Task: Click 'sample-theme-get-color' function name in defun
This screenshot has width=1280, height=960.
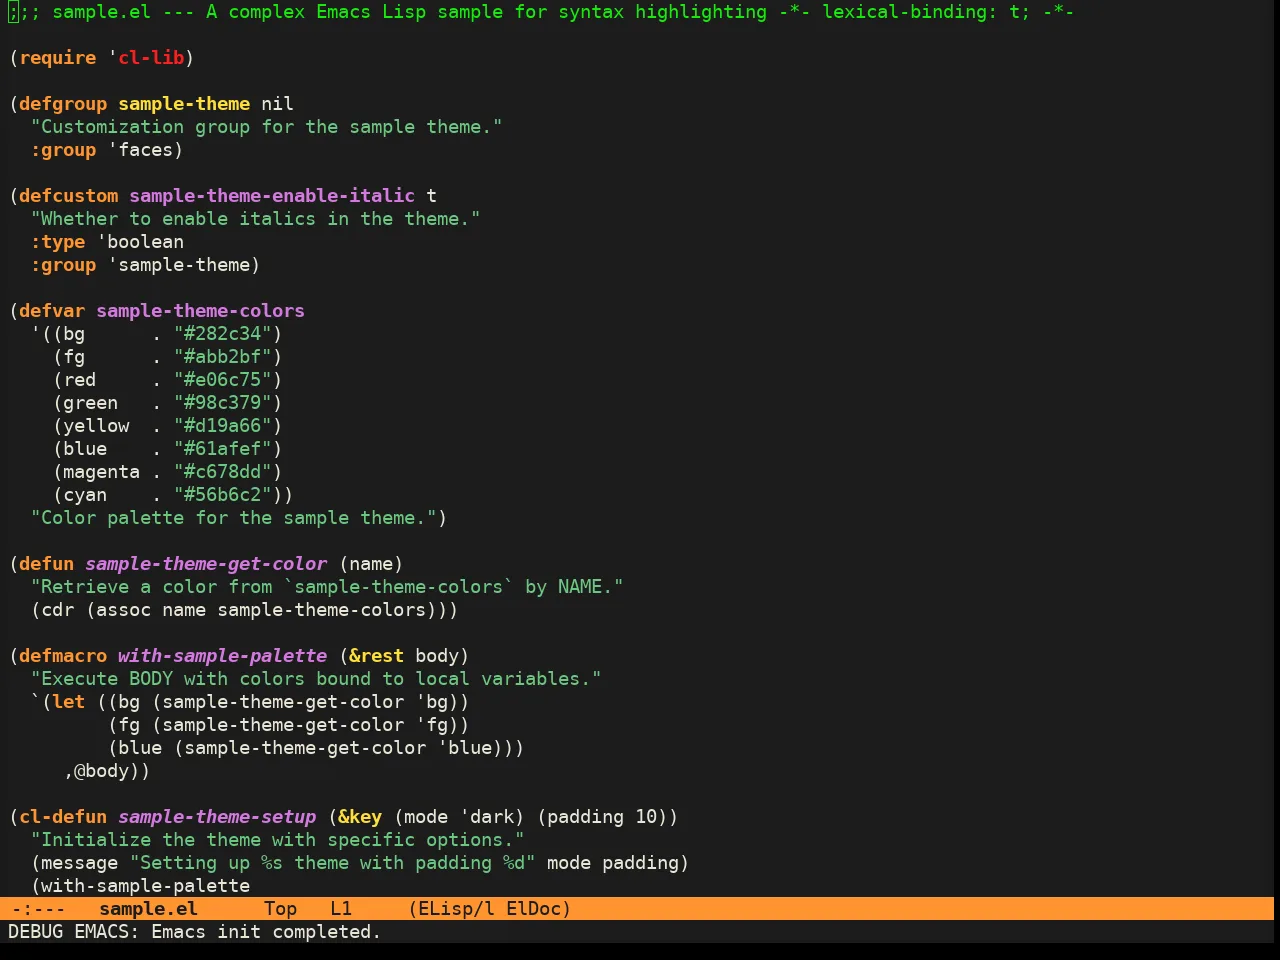Action: click(206, 564)
